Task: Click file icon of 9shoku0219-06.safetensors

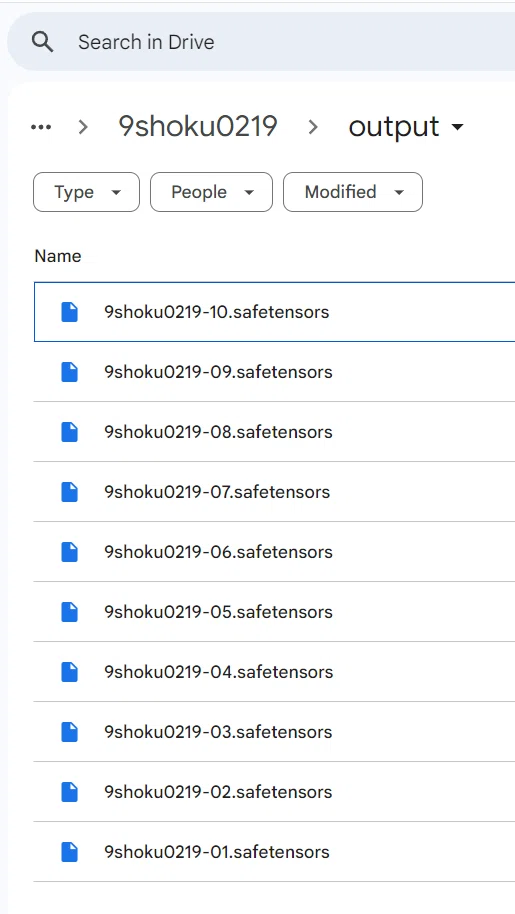Action: pos(69,552)
